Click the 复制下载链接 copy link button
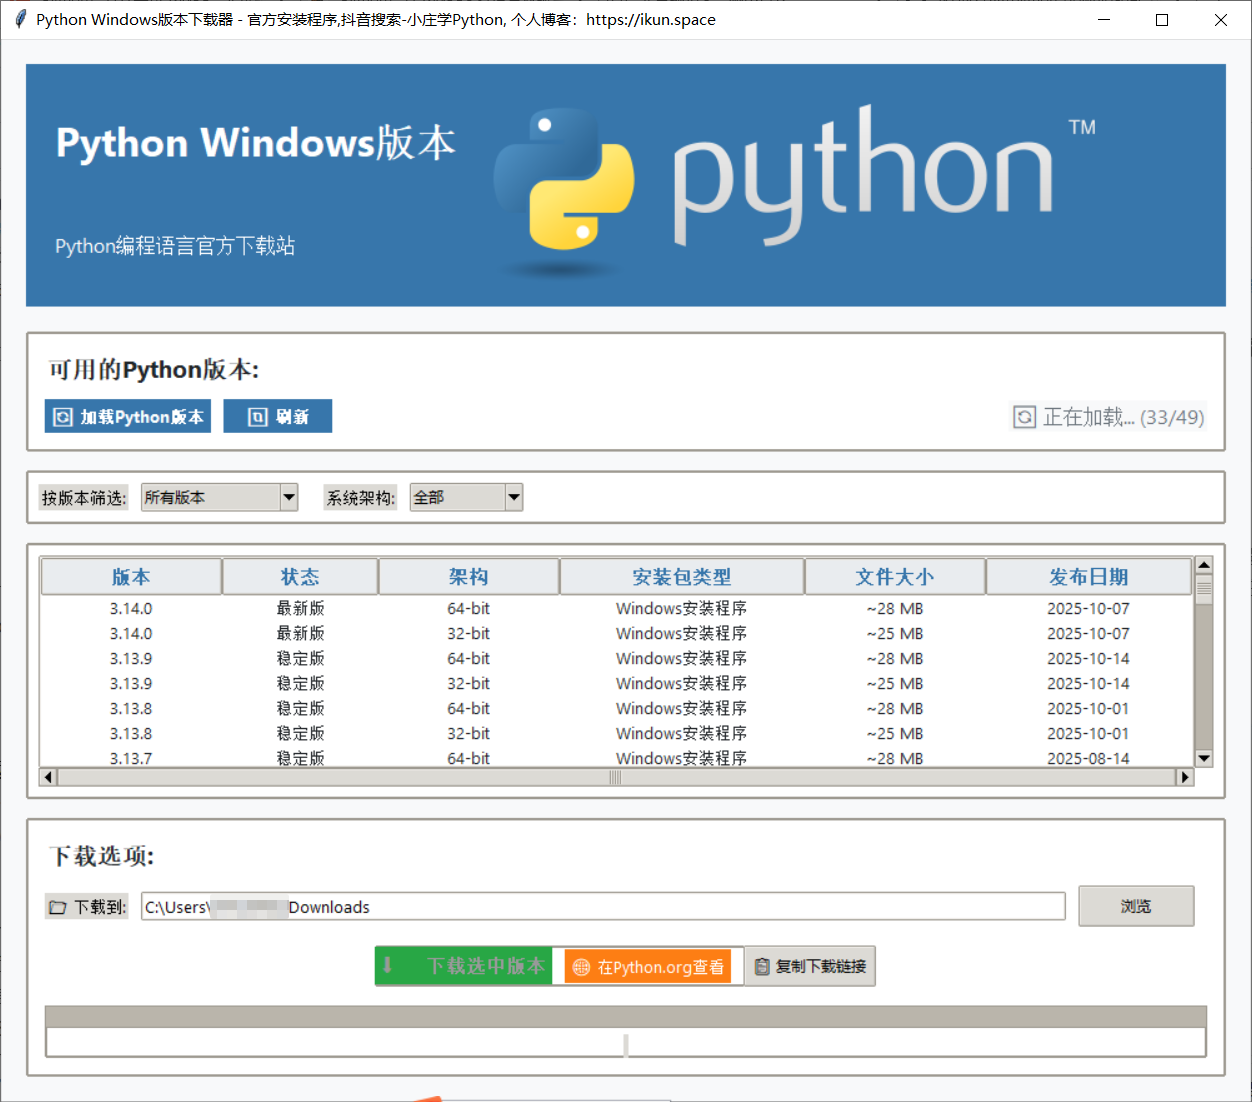1252x1102 pixels. click(x=810, y=967)
